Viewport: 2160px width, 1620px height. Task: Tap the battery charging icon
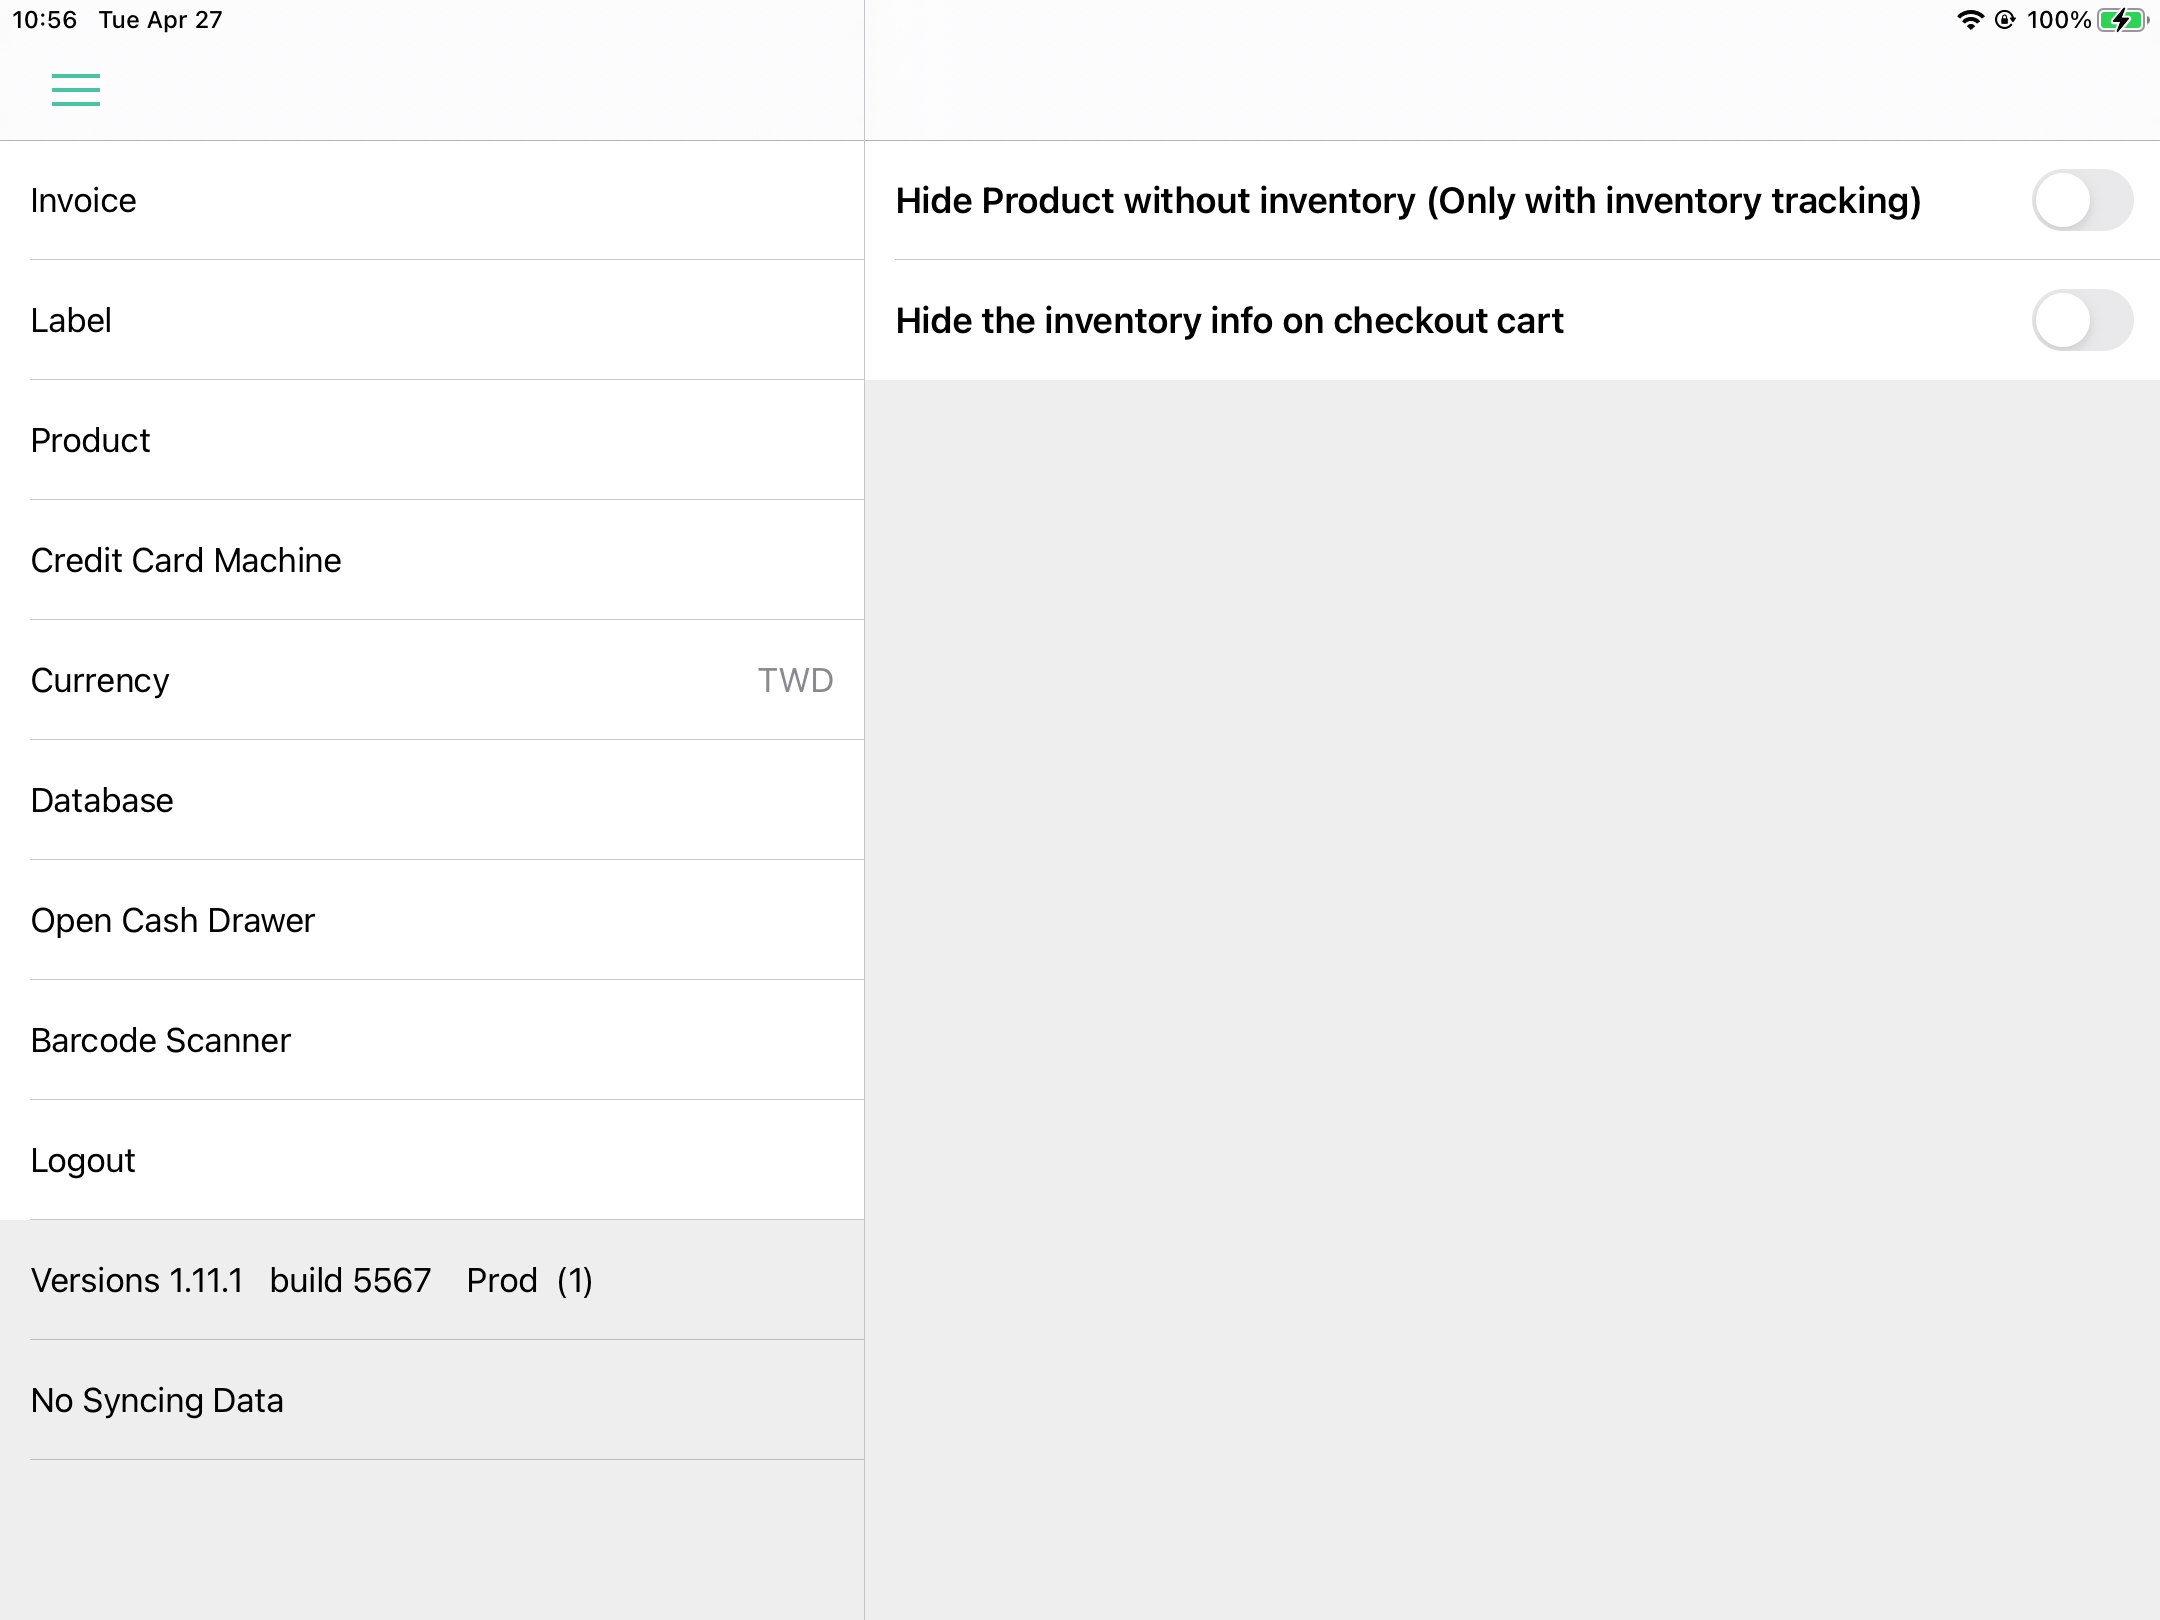click(x=2121, y=20)
